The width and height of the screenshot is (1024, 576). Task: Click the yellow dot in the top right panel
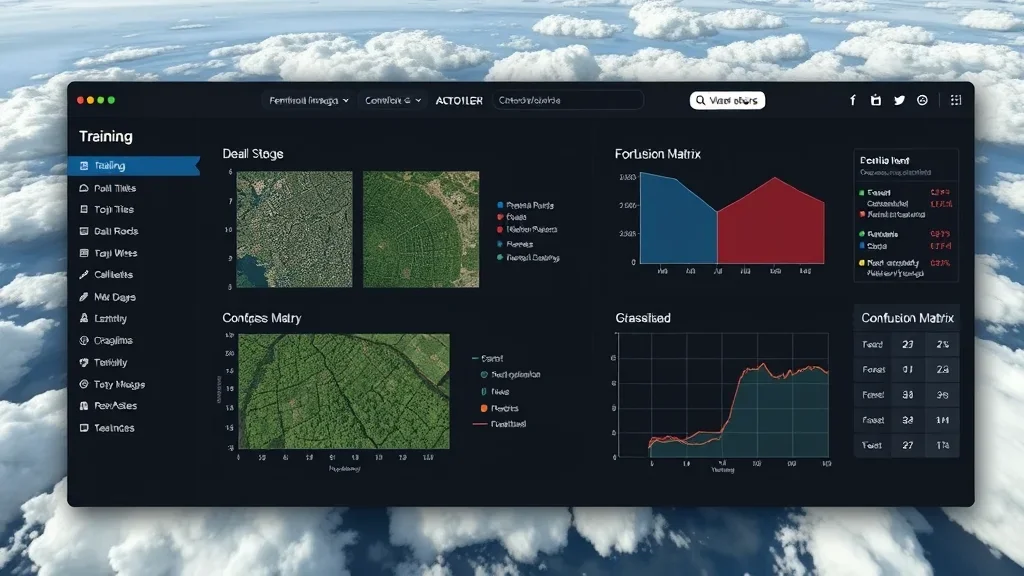(x=861, y=263)
